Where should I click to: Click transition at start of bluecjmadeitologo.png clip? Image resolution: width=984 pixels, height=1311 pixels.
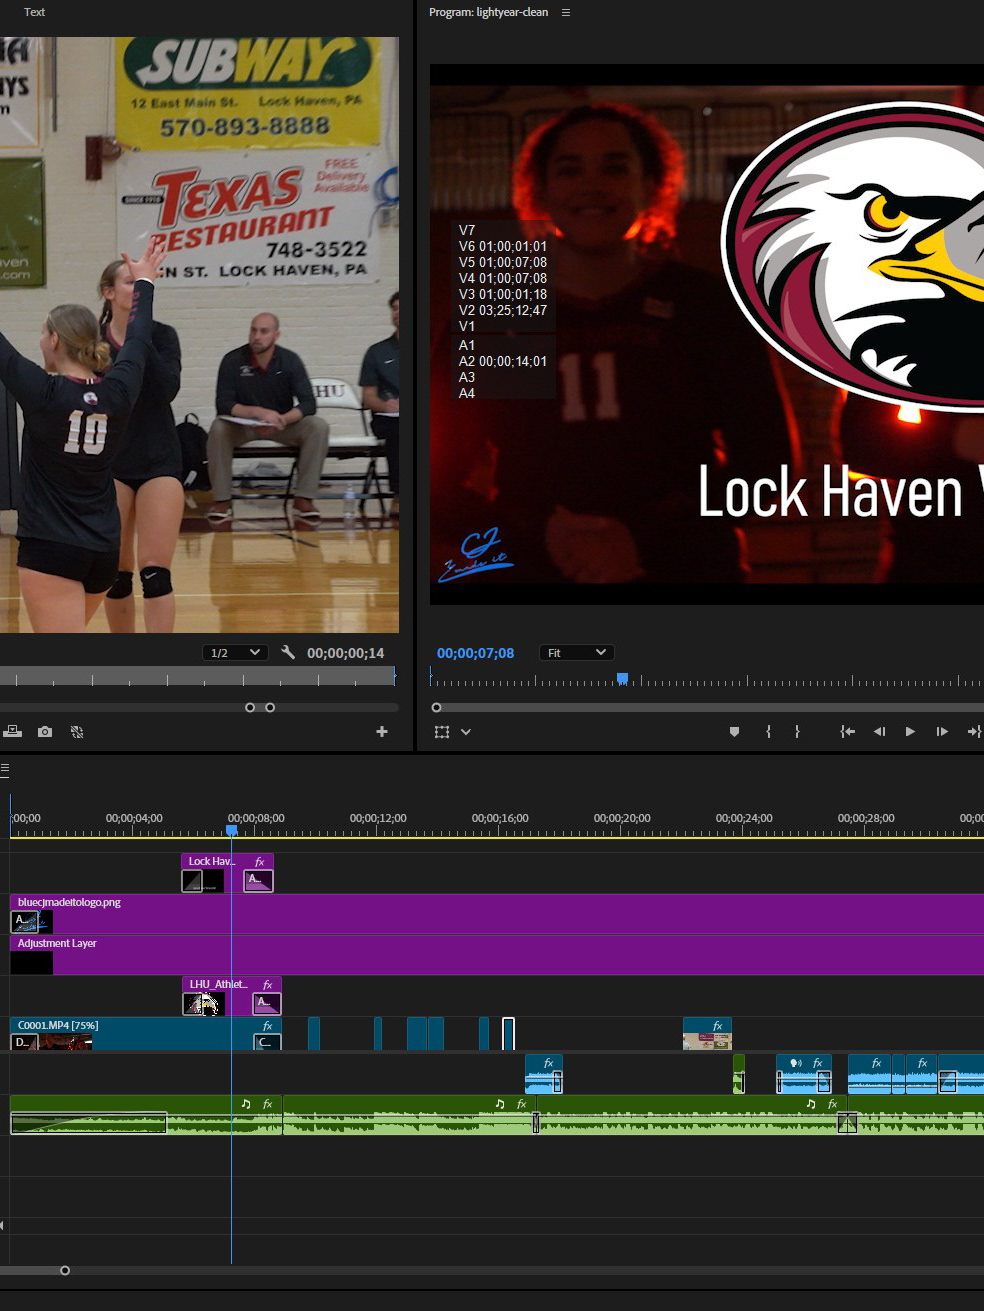click(x=26, y=921)
